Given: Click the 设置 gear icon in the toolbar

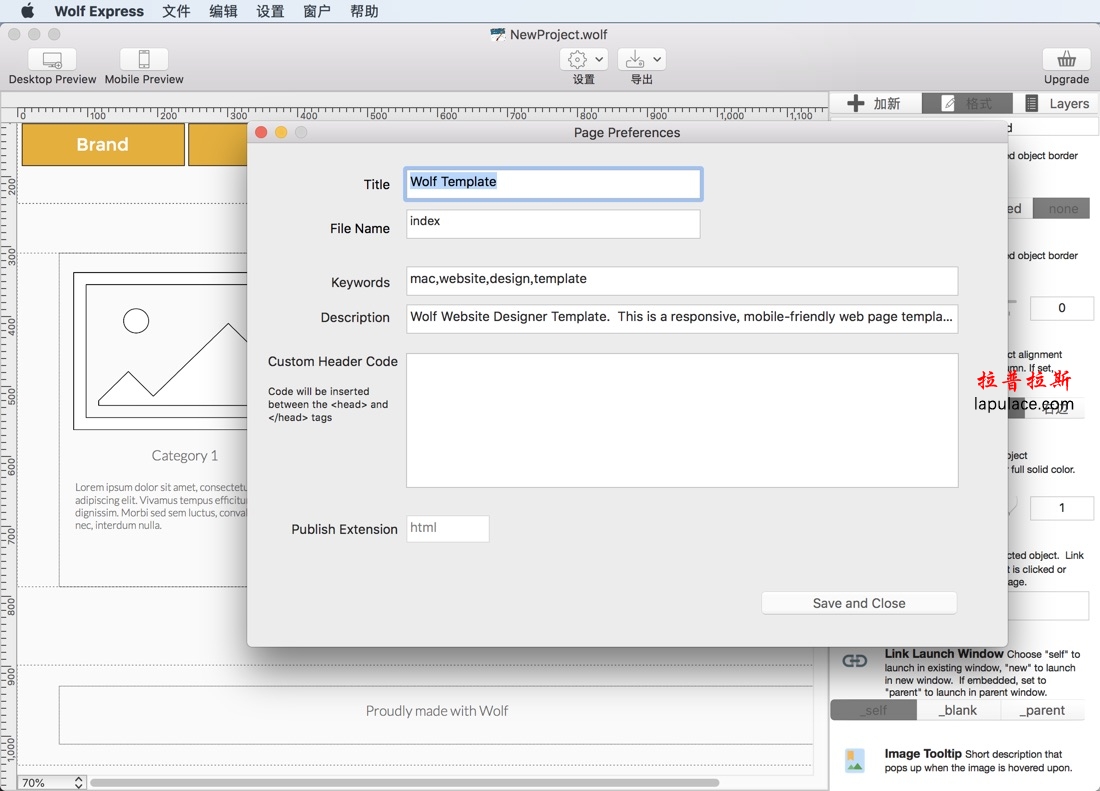Looking at the screenshot, I should point(576,58).
